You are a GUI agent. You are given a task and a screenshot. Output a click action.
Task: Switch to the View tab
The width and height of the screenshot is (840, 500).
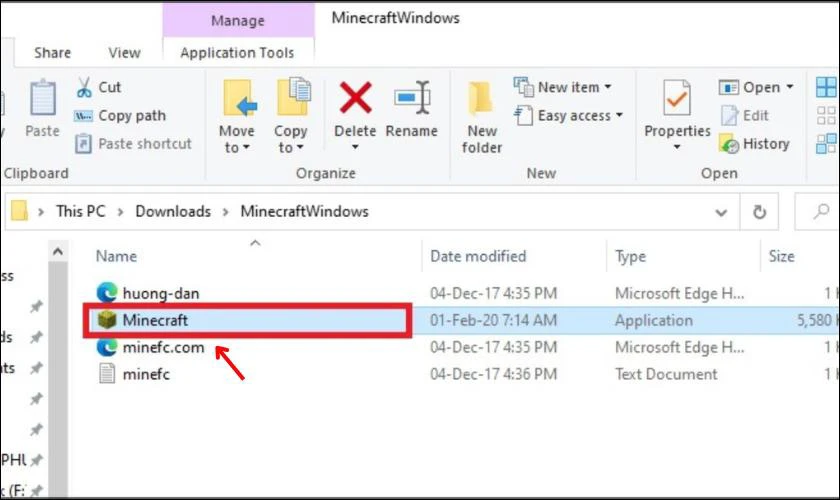(124, 53)
